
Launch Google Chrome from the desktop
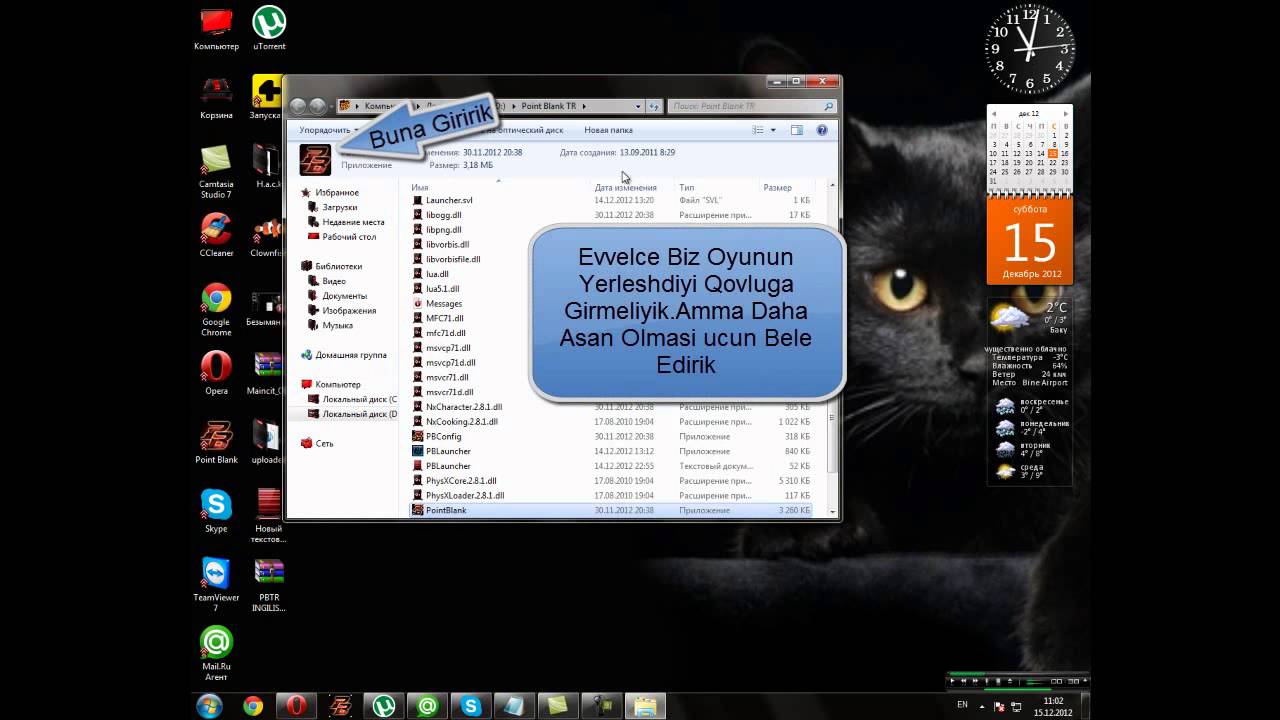click(x=216, y=309)
